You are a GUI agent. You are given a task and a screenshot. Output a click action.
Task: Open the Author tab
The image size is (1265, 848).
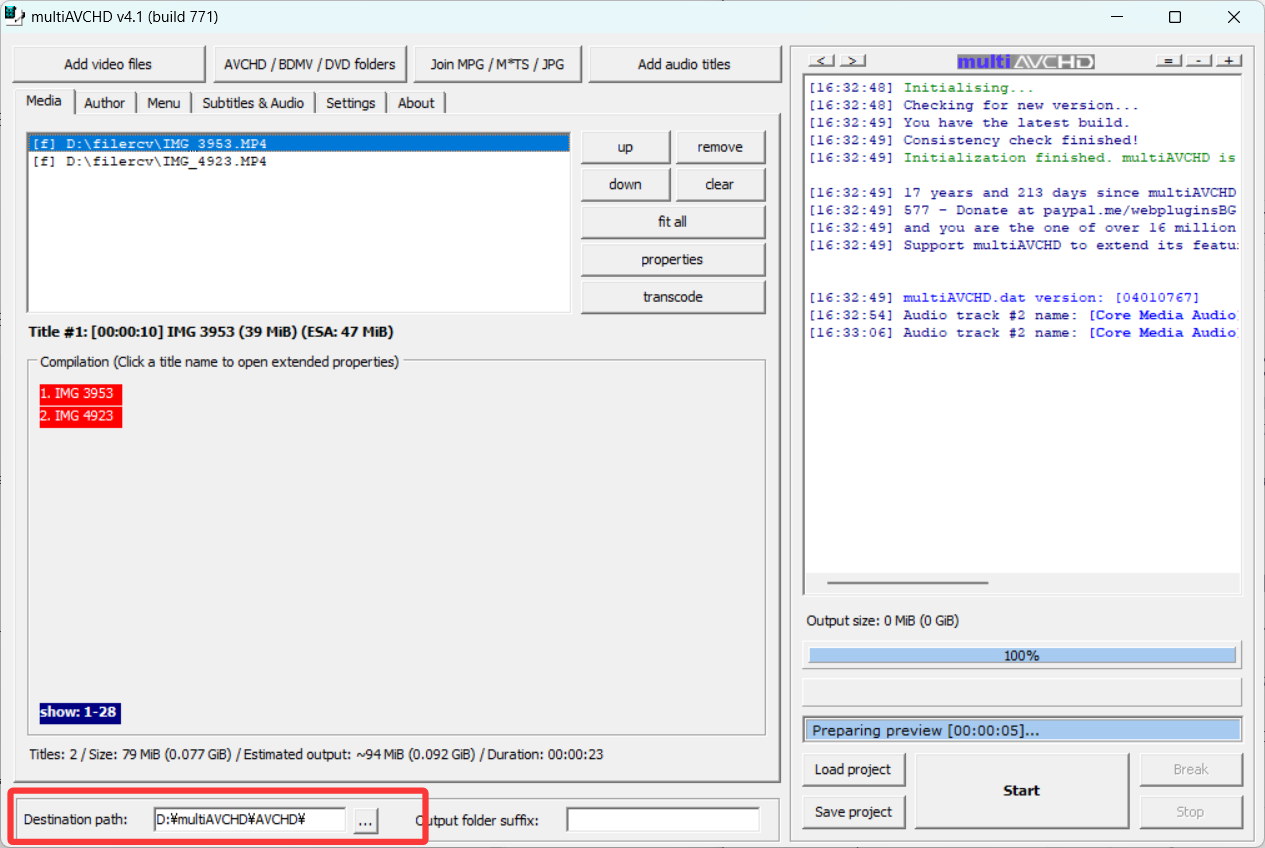point(105,103)
